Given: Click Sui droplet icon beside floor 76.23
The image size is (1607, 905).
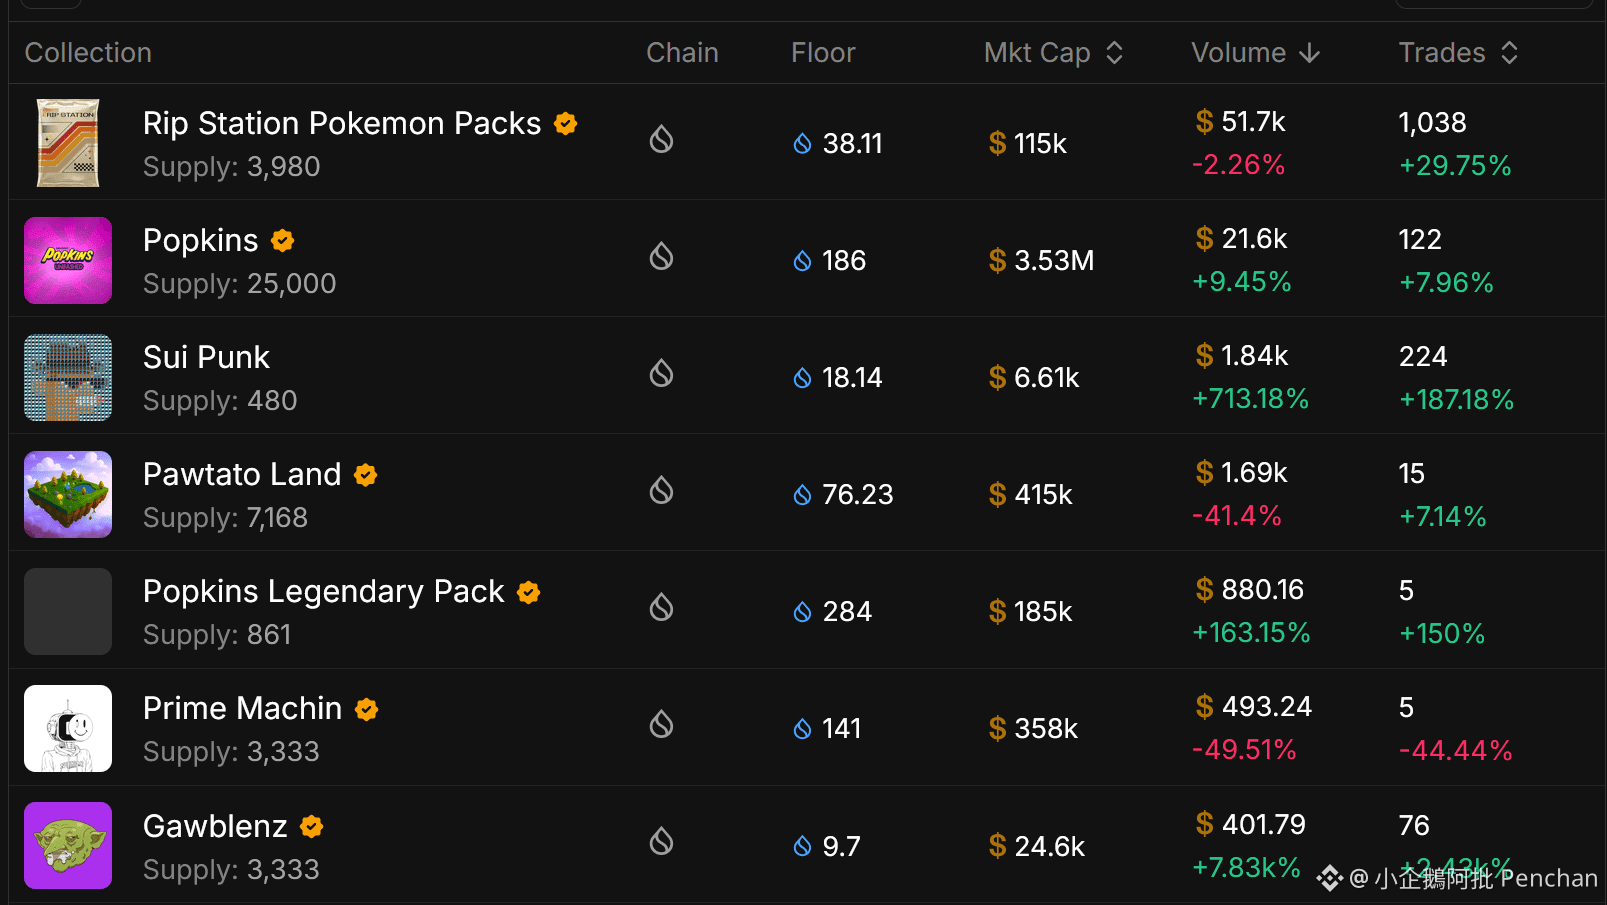Looking at the screenshot, I should 802,495.
